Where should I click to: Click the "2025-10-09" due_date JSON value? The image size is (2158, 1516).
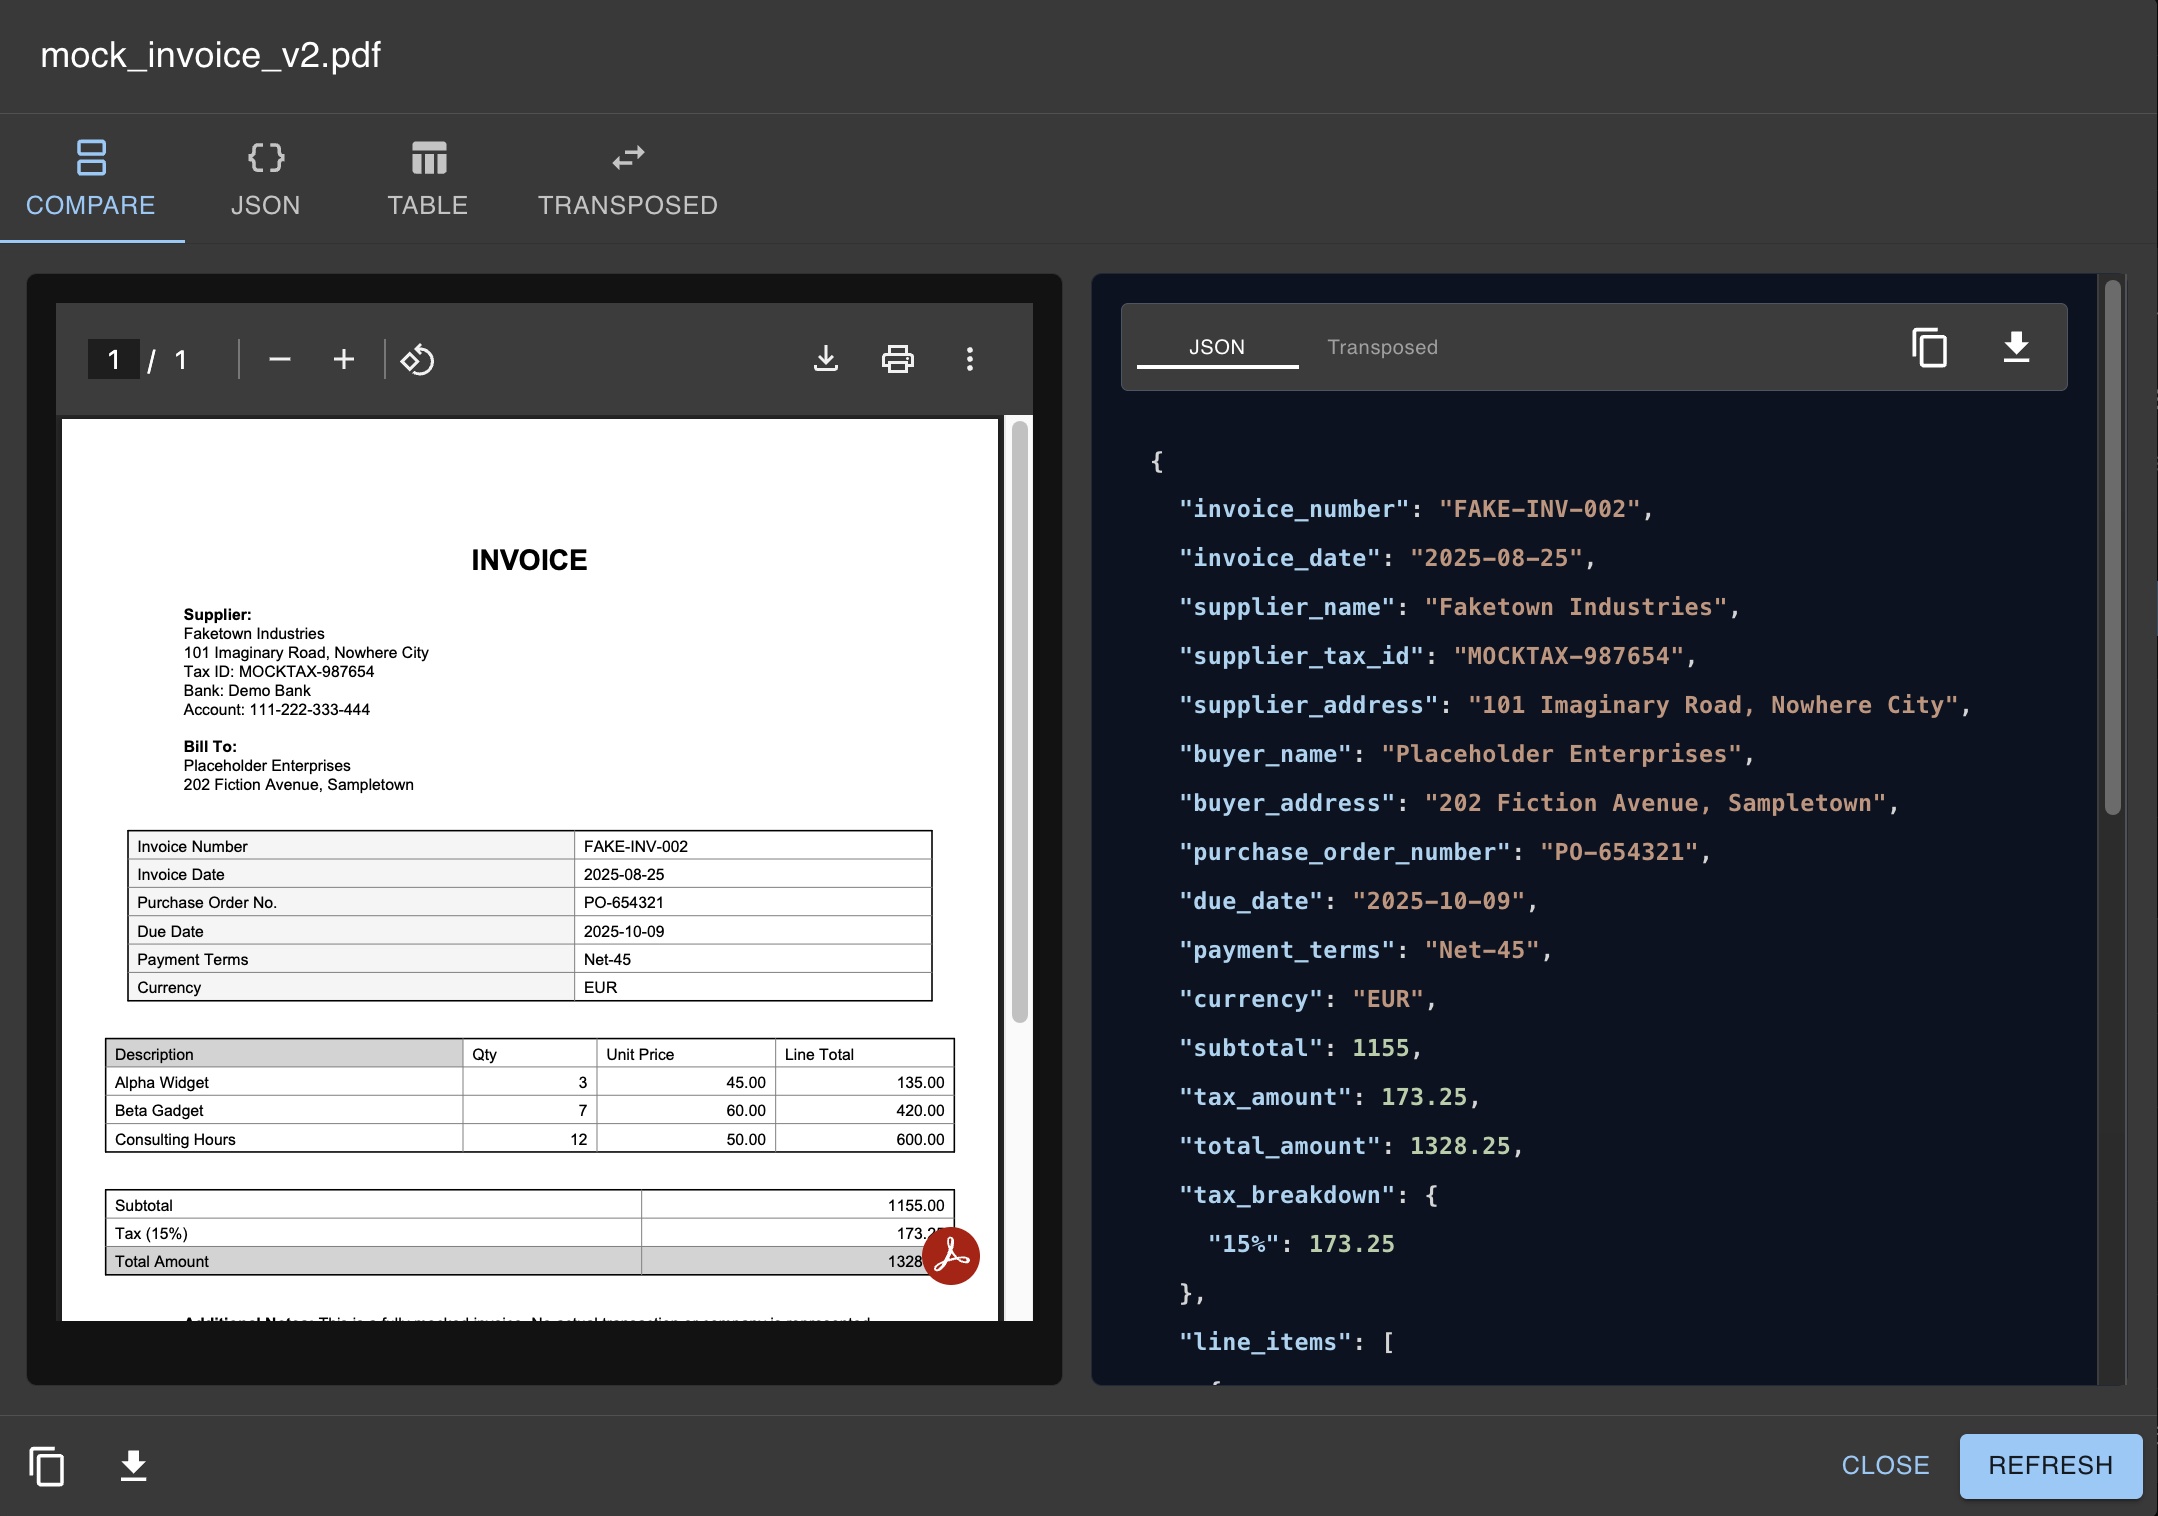coord(1439,901)
